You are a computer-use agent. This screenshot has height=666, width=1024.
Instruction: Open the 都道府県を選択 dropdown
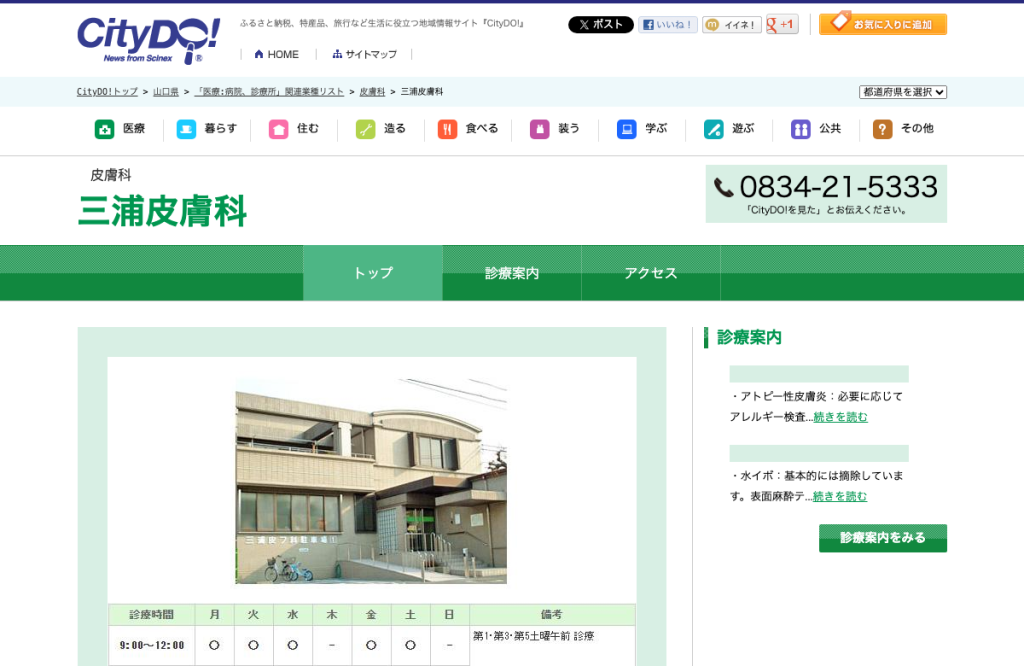point(903,92)
